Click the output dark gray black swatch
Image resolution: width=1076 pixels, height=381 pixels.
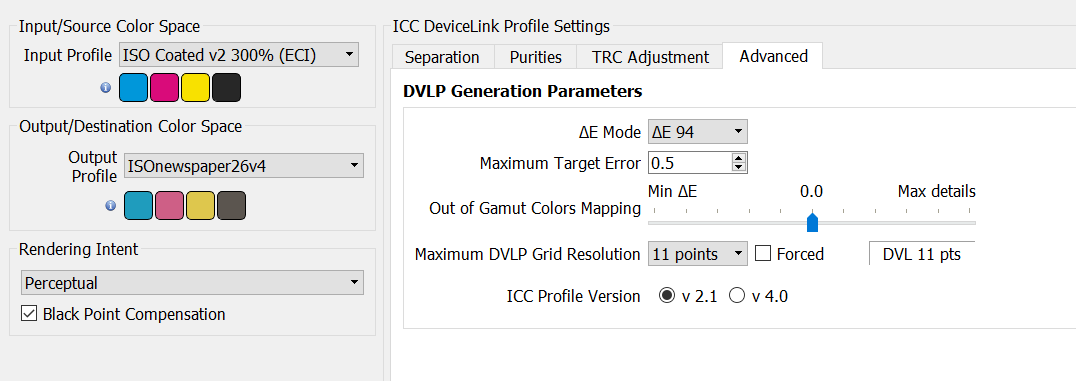click(x=231, y=206)
